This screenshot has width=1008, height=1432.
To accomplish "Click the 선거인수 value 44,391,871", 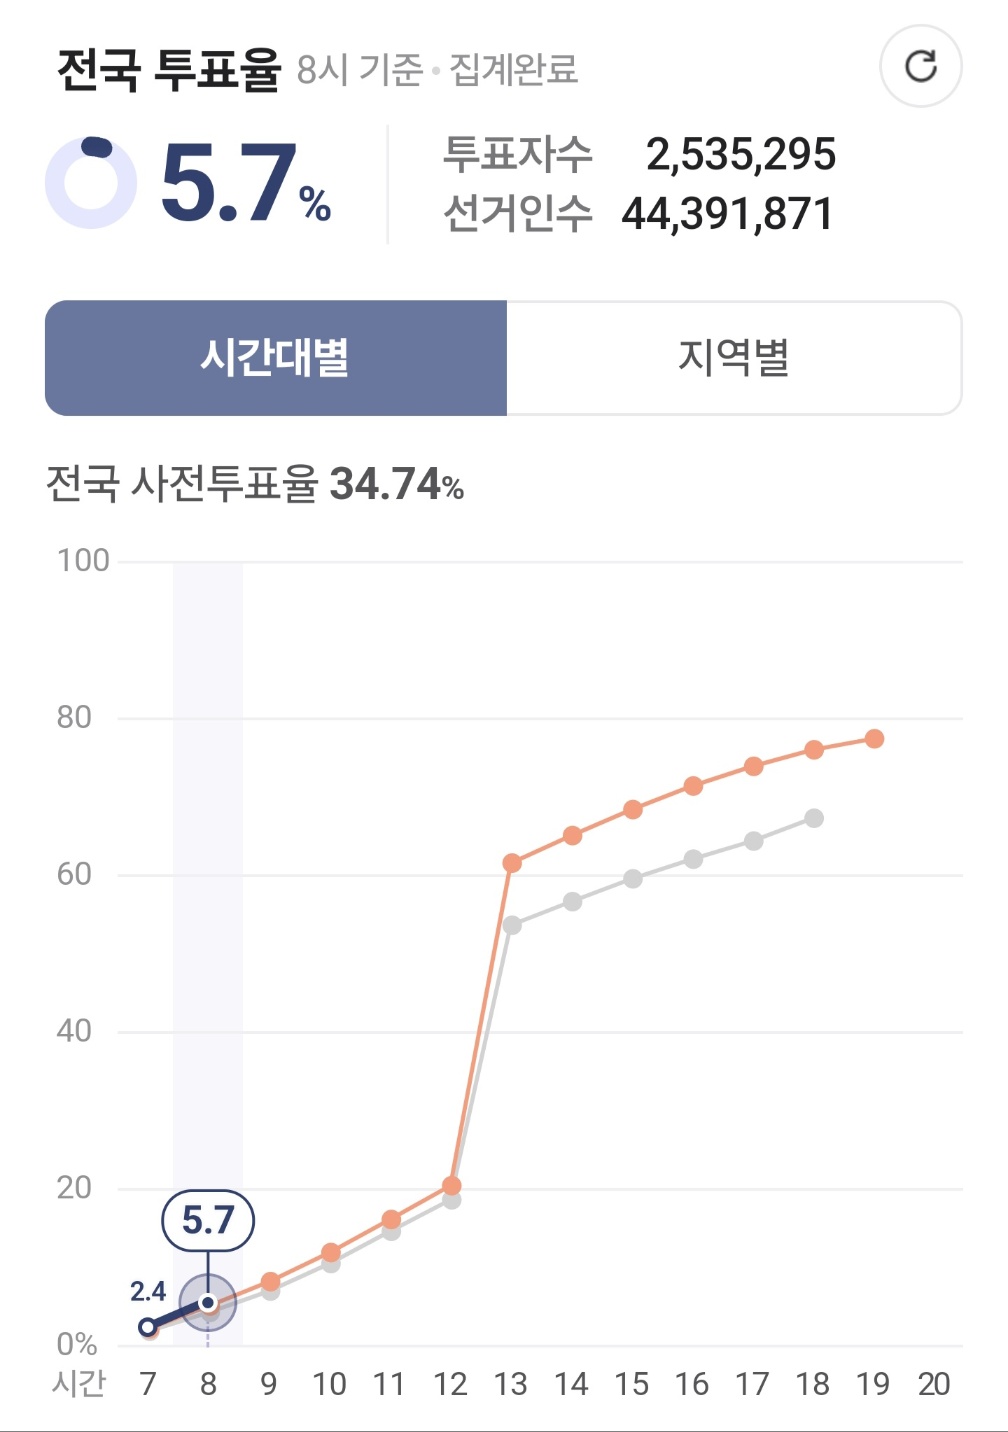I will [728, 214].
